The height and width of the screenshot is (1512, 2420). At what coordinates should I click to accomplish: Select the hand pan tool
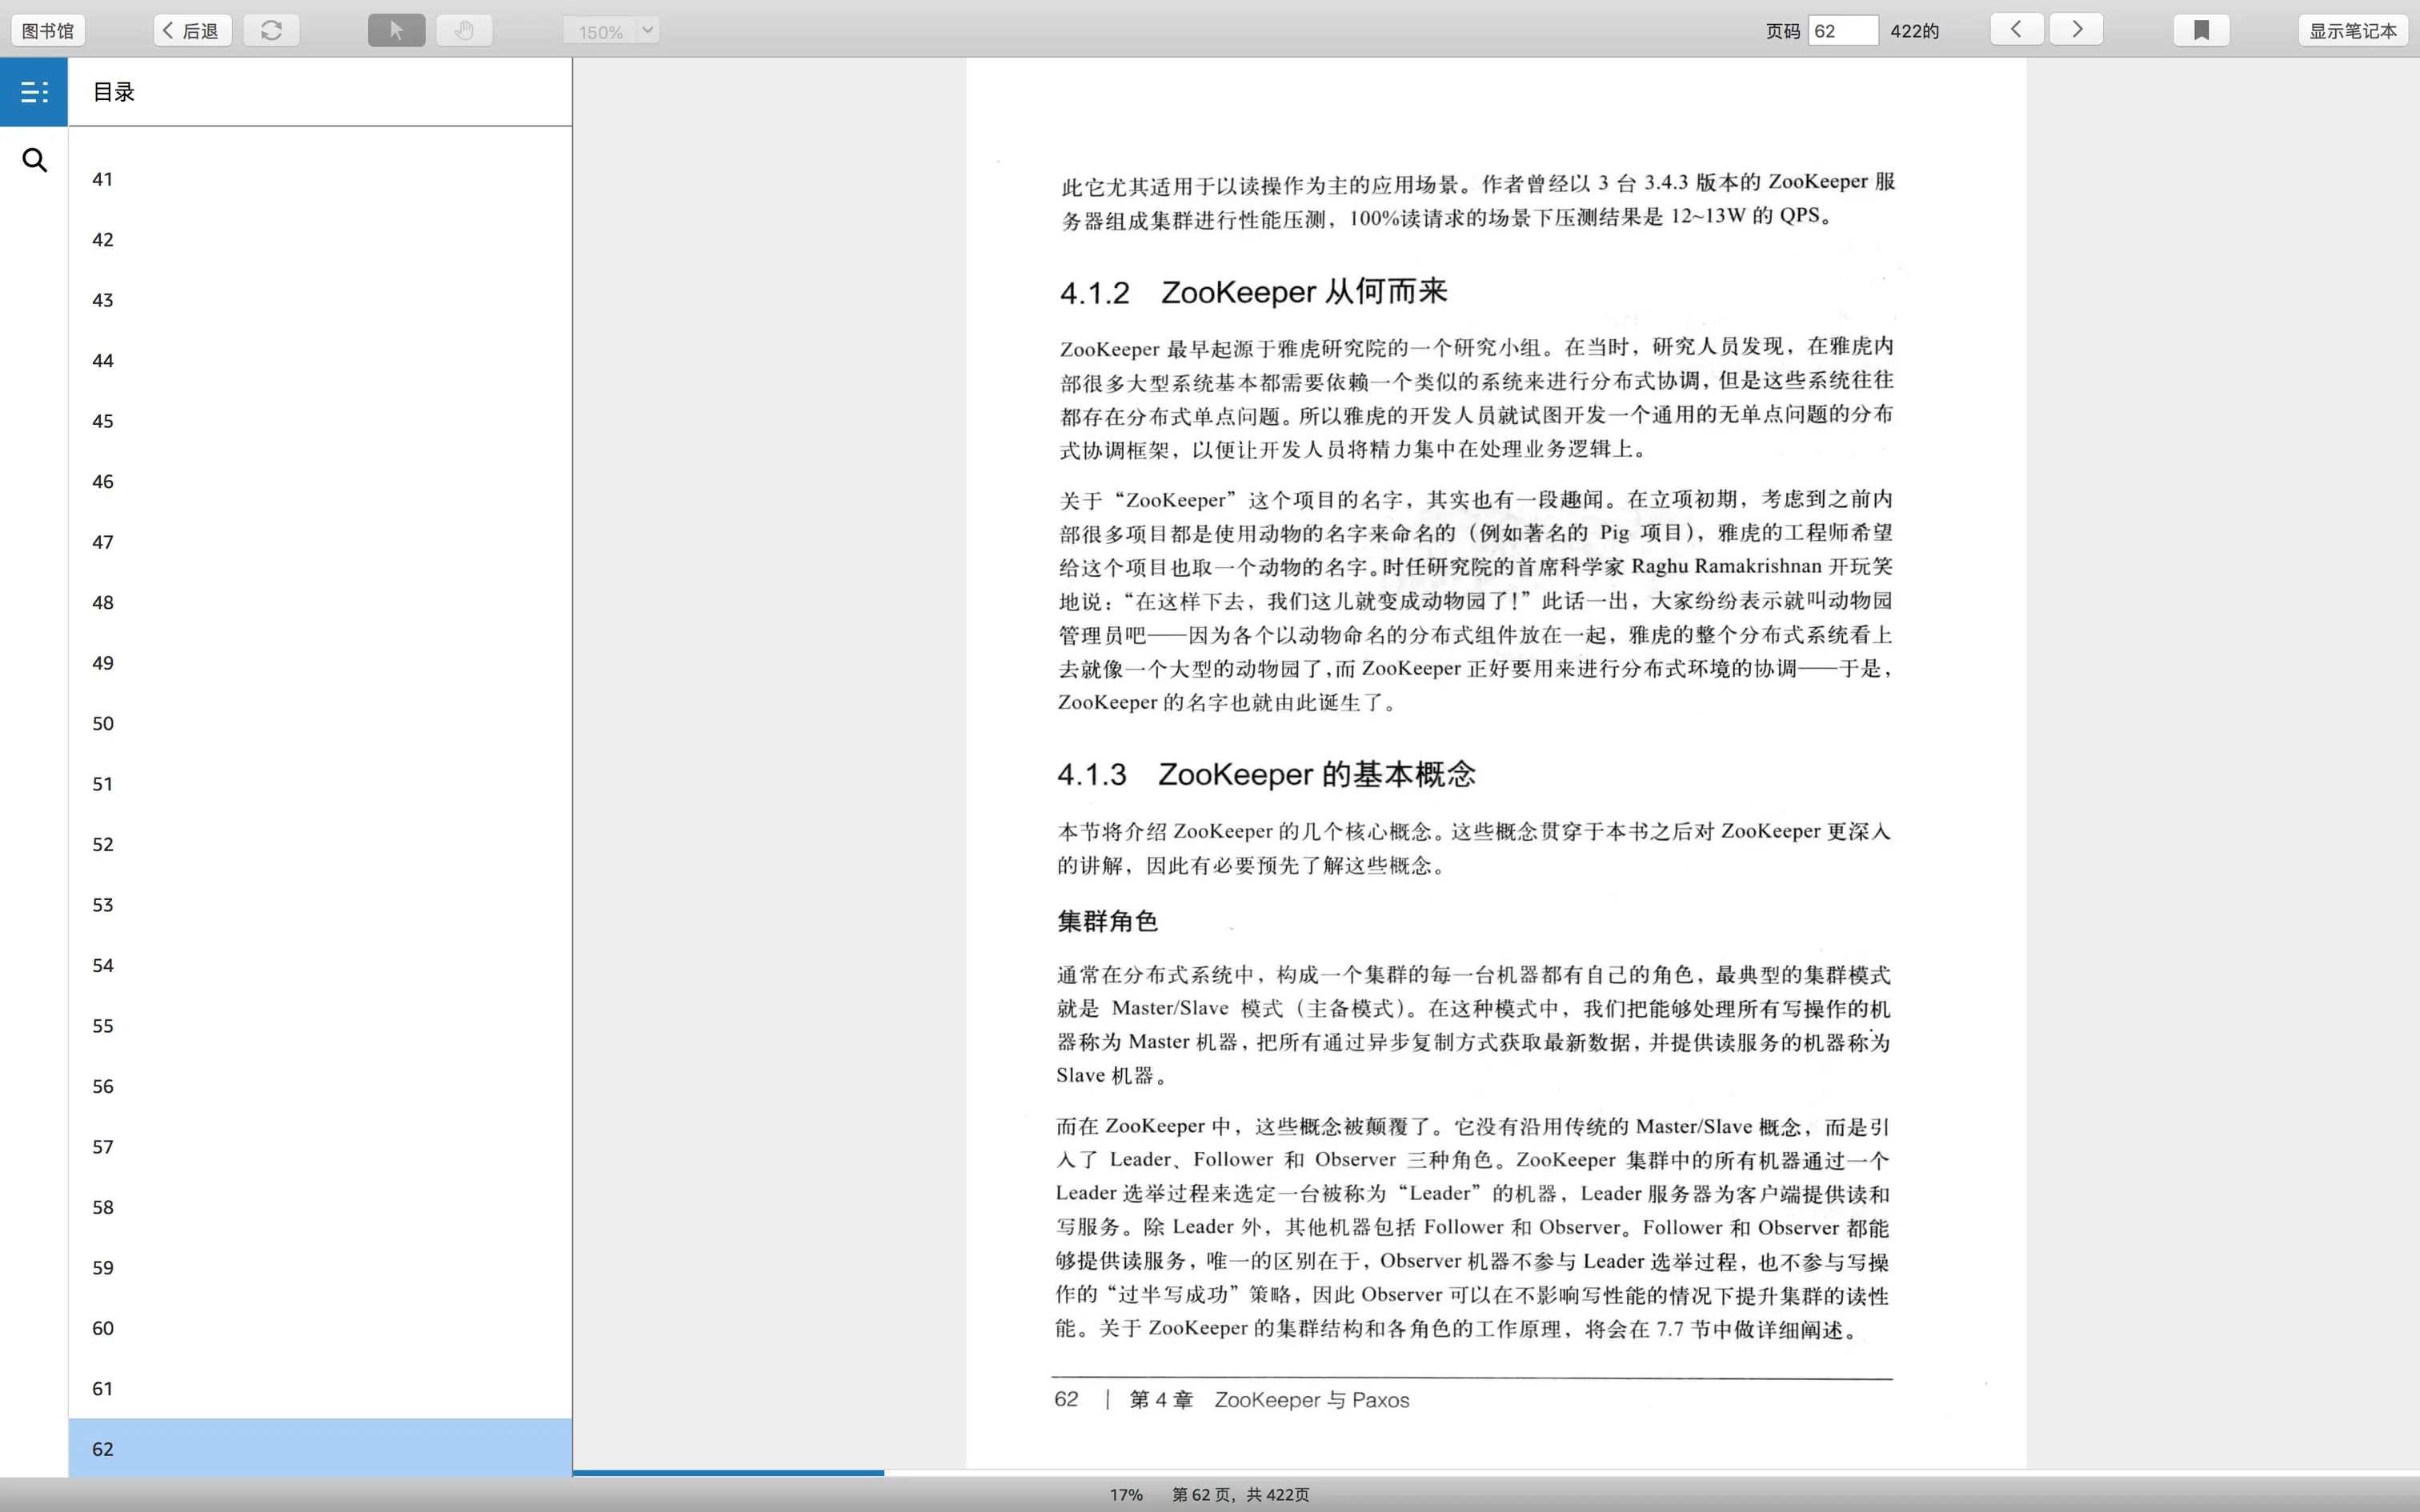click(x=463, y=30)
